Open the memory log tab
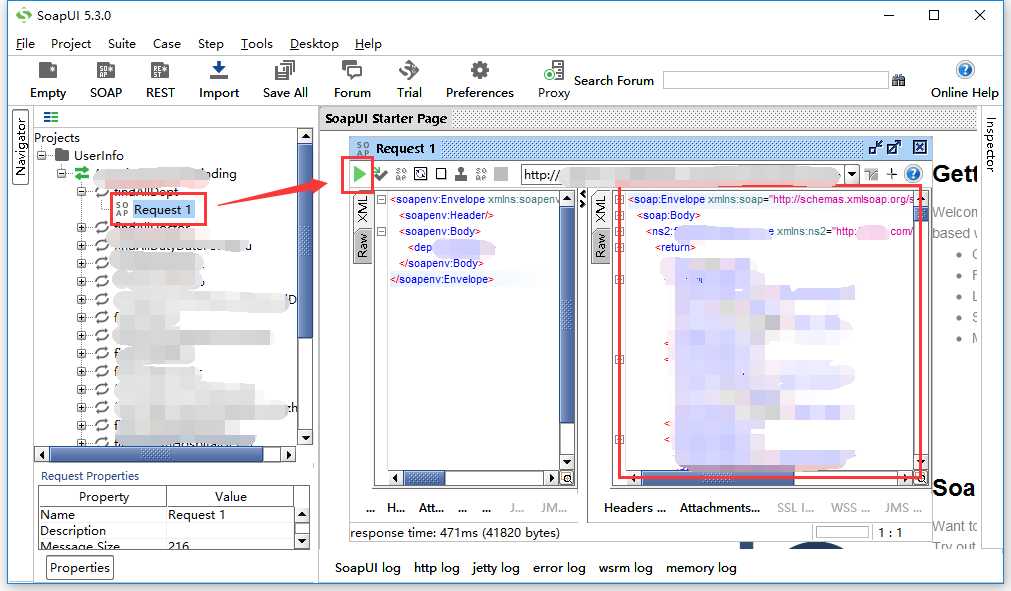This screenshot has width=1011, height=591. coord(701,568)
